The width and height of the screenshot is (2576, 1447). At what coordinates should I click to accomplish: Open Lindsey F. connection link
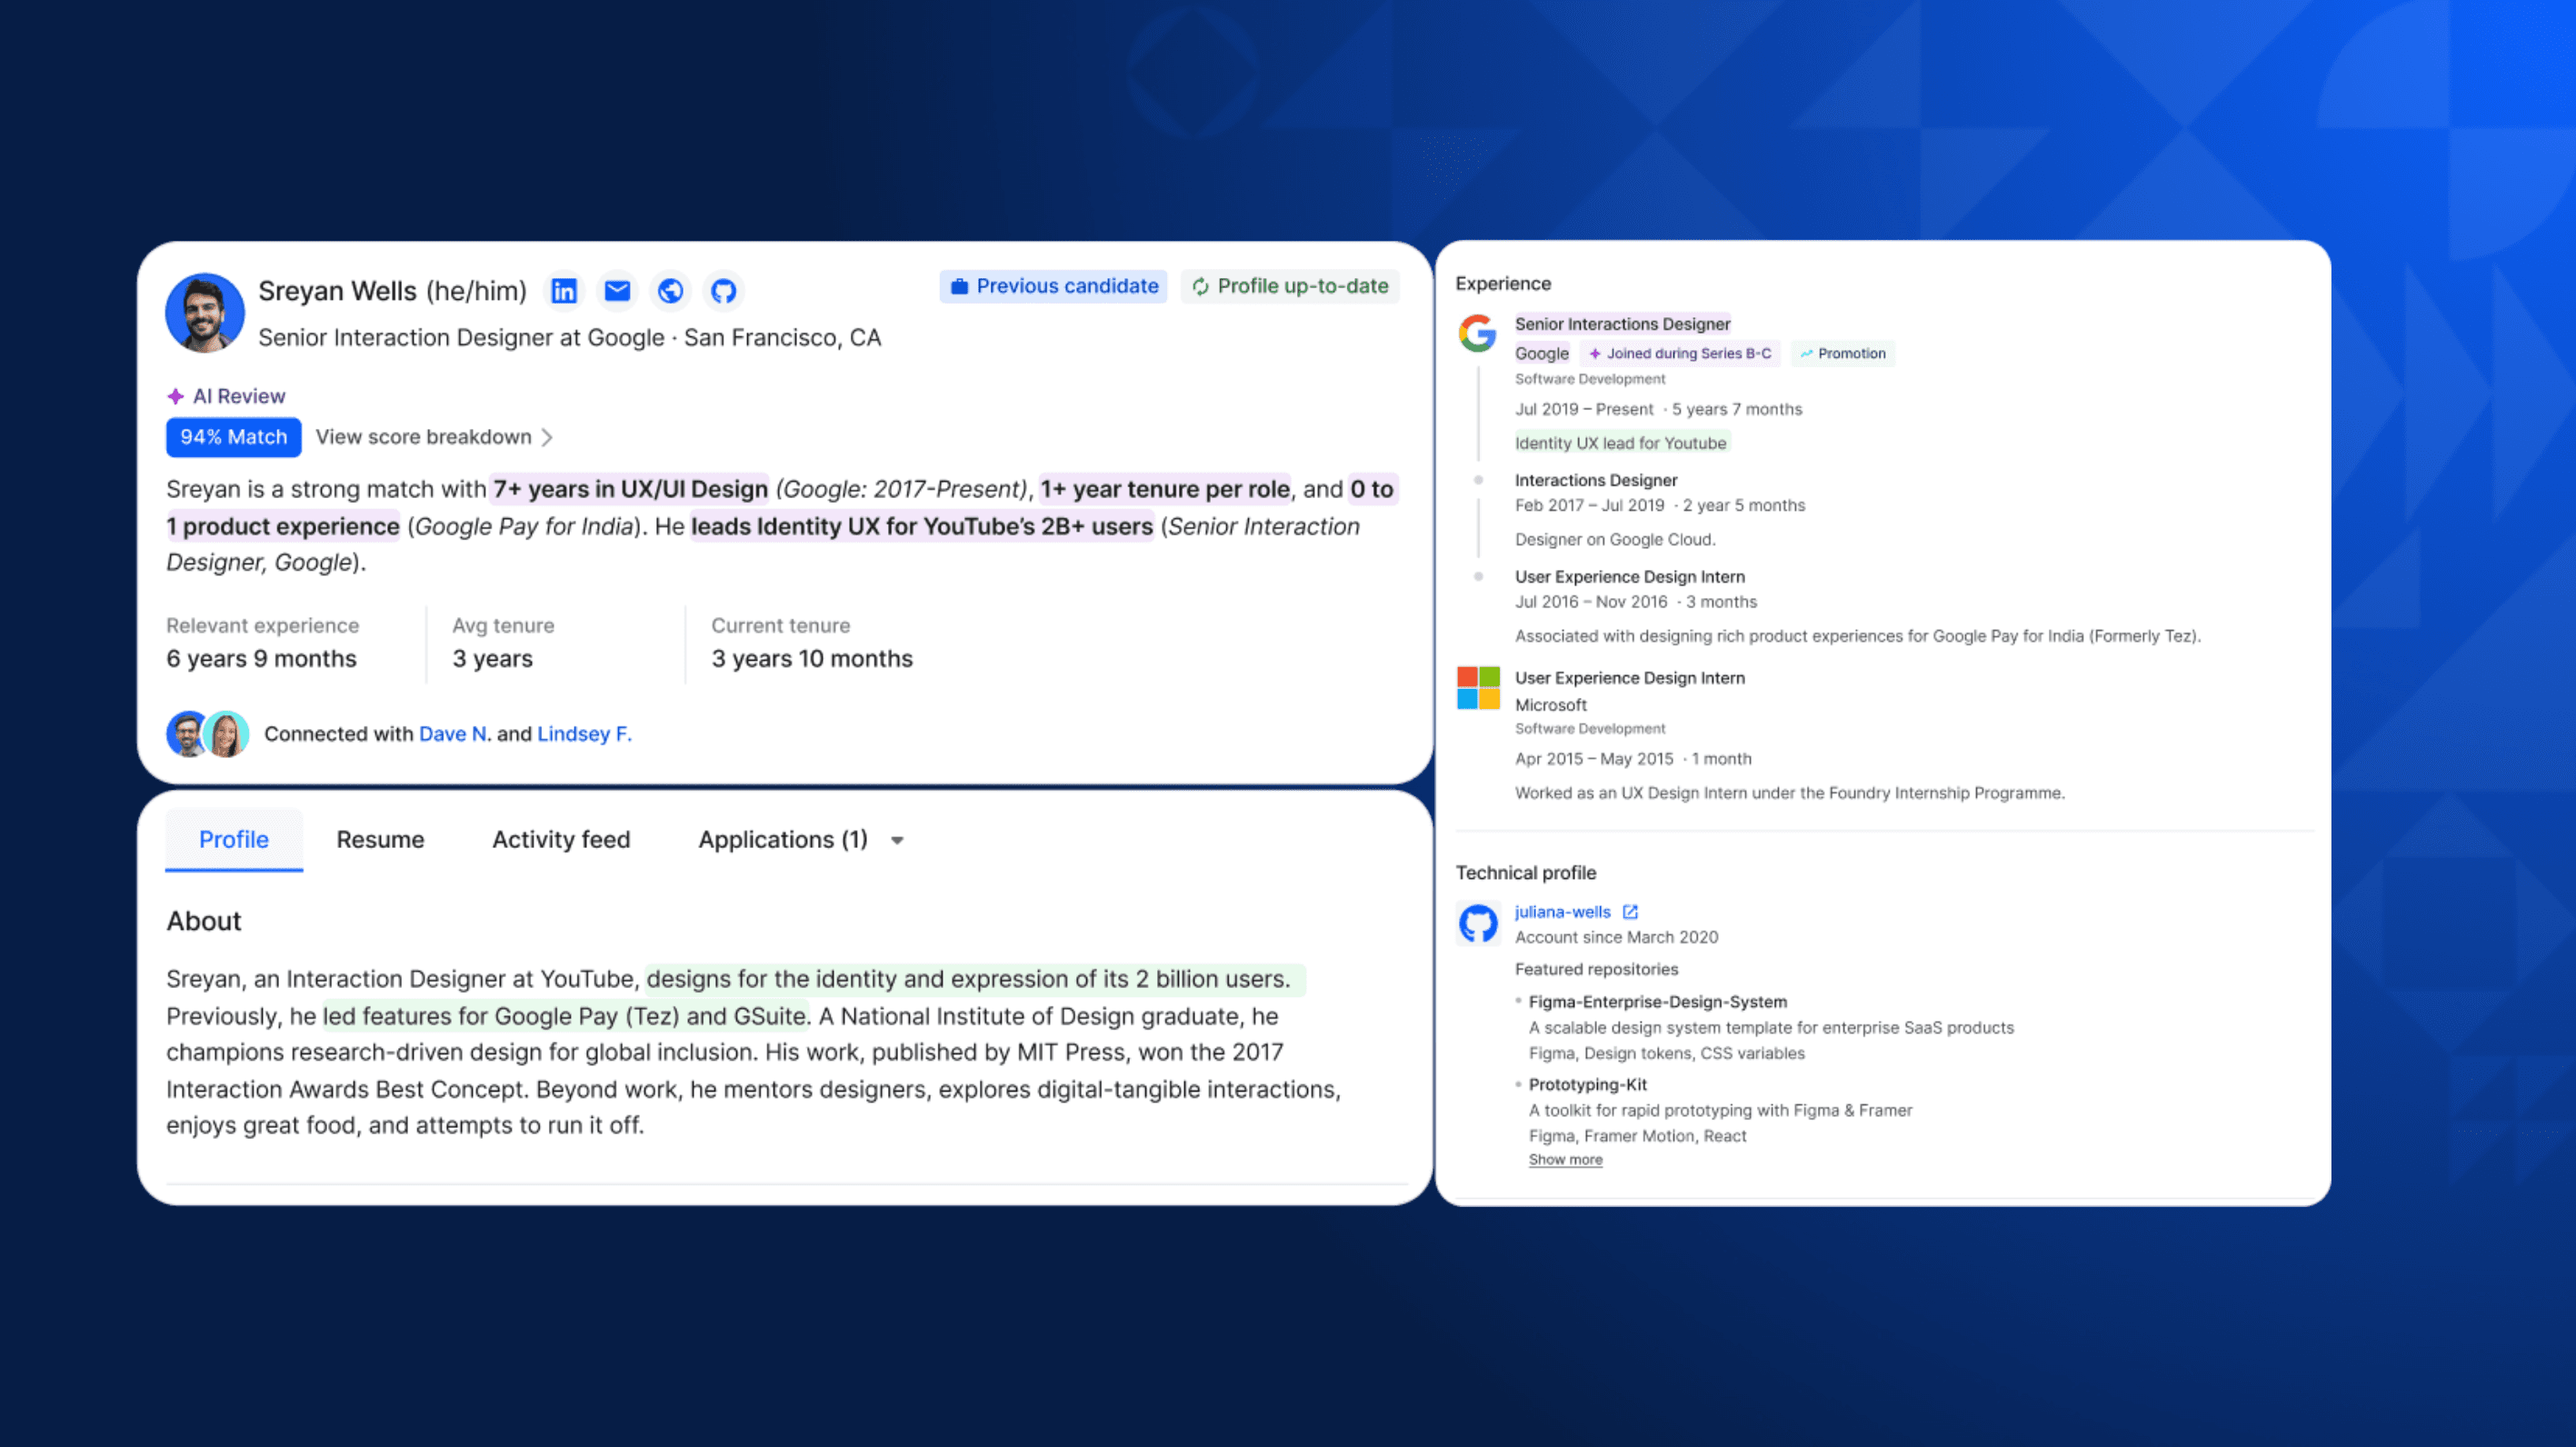[x=584, y=734]
